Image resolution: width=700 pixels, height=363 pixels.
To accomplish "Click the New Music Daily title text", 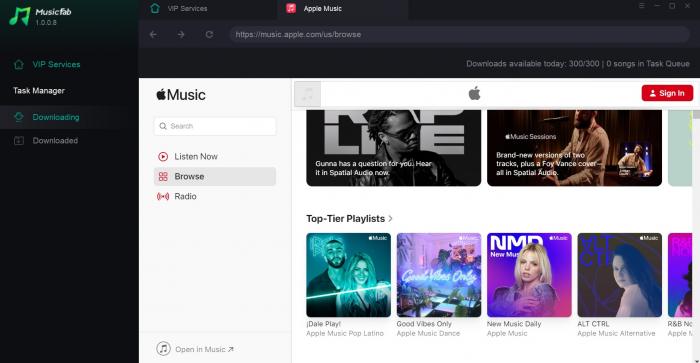I will coord(514,324).
